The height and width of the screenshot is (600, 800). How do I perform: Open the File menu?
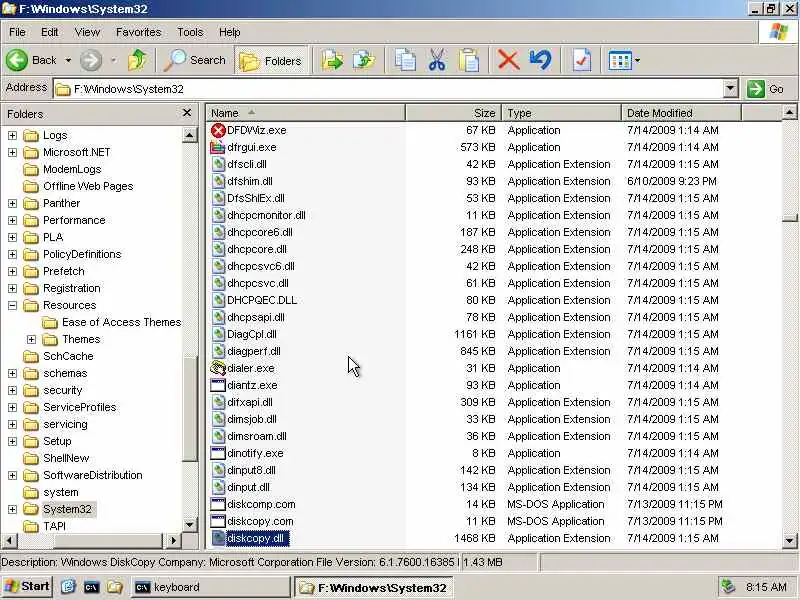tap(17, 32)
